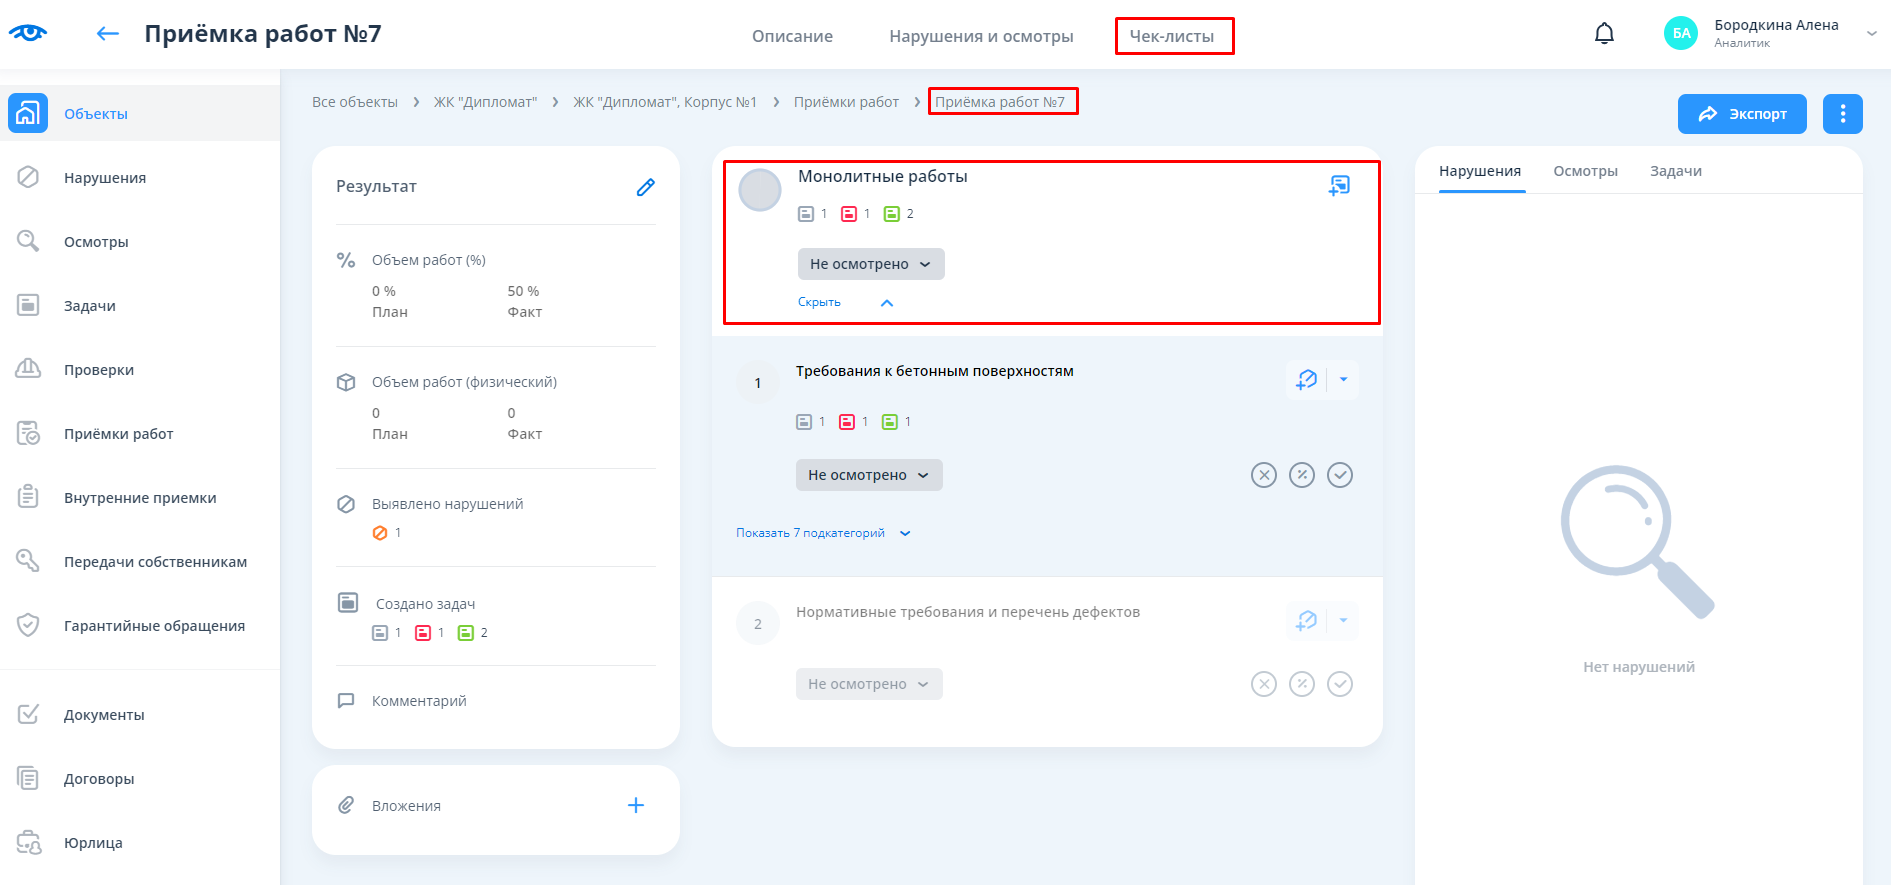Open user profile dropdown for Бородкина Алена
The height and width of the screenshot is (885, 1891).
pos(1871,34)
